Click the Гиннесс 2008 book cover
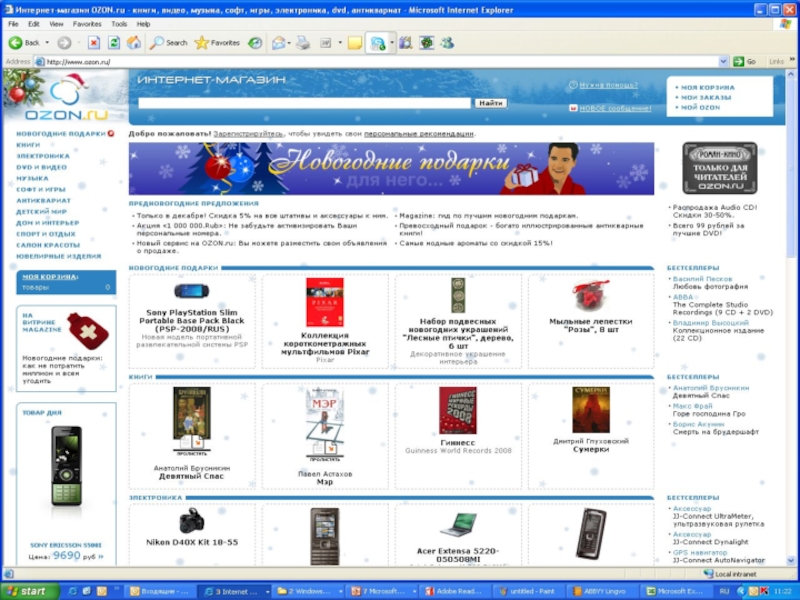The height and width of the screenshot is (600, 800). point(458,410)
